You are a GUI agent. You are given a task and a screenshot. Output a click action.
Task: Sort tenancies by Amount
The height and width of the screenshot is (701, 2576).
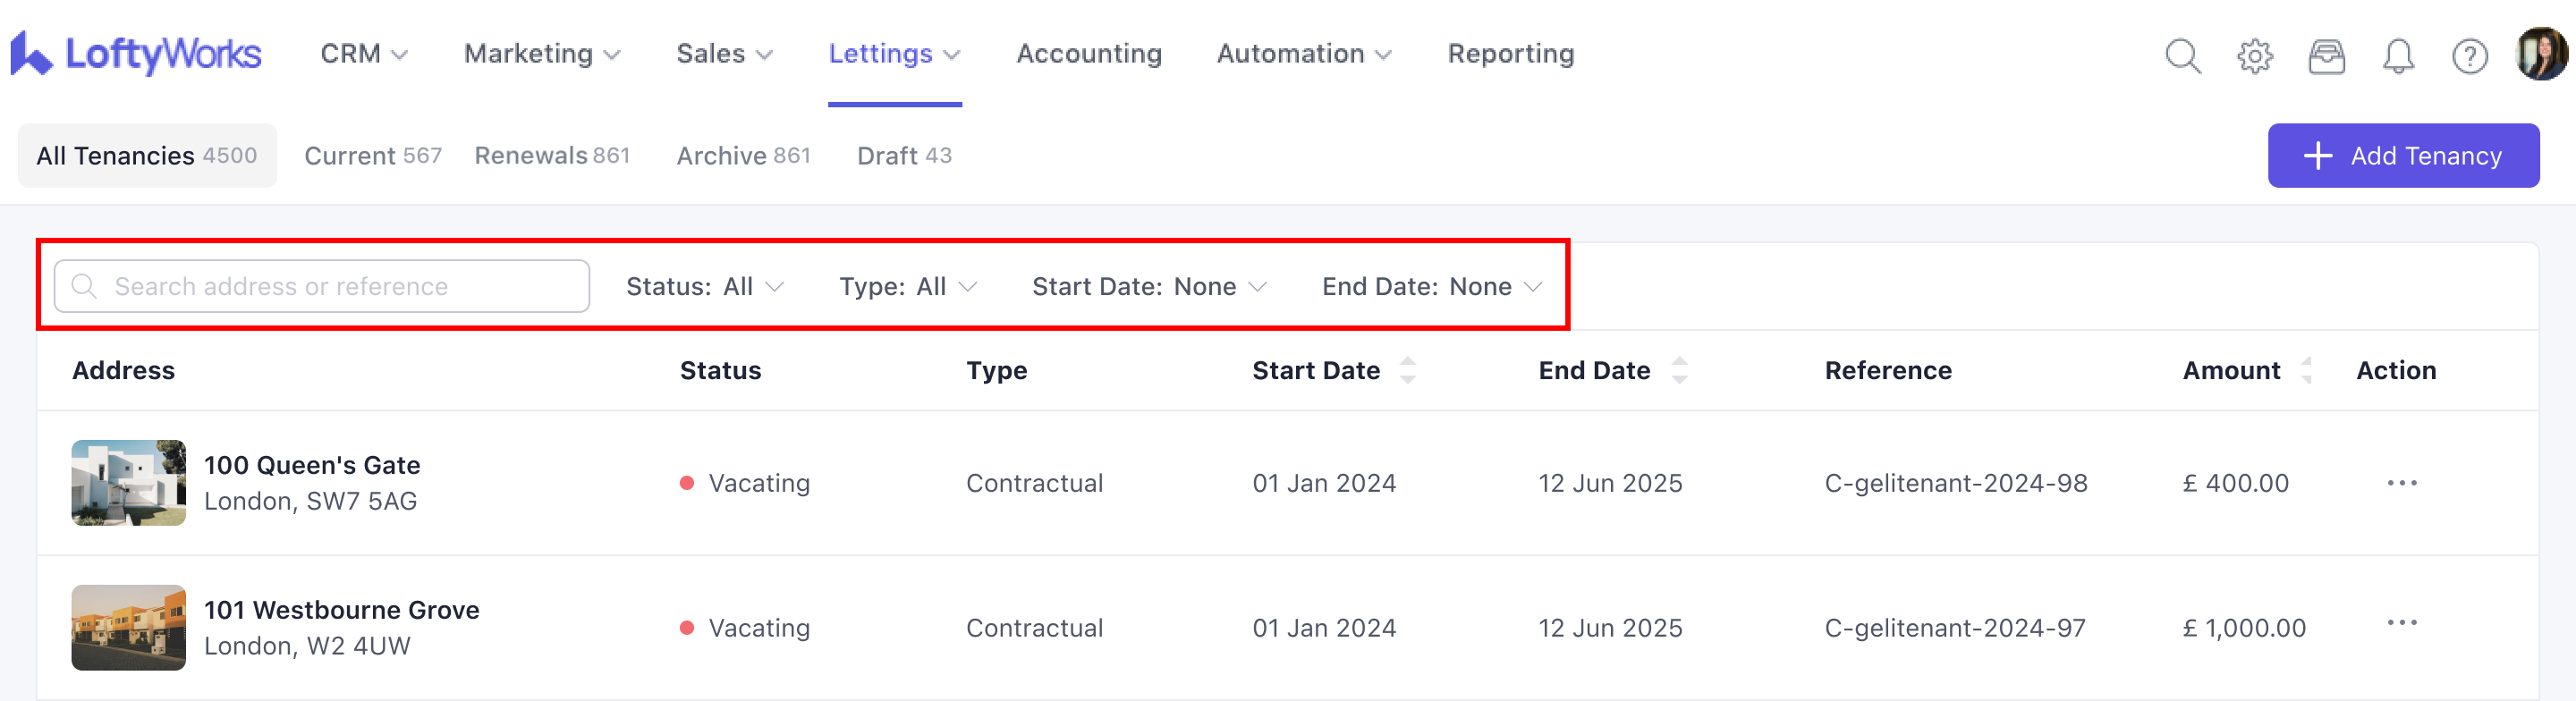(x=2306, y=370)
